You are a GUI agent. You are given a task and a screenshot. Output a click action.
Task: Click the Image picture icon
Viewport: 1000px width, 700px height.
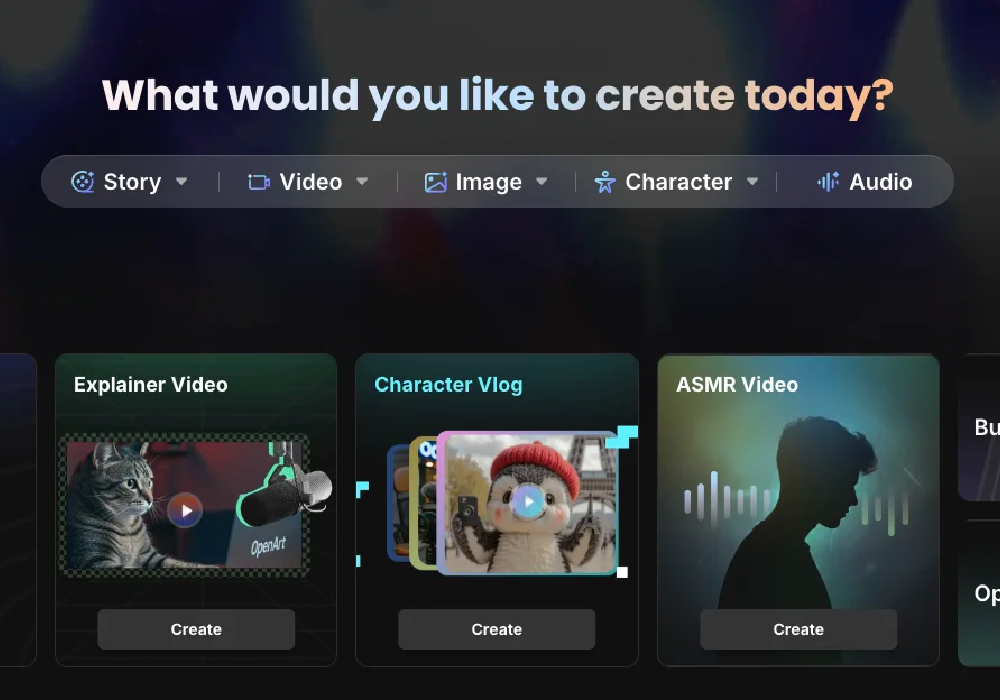pyautogui.click(x=436, y=182)
